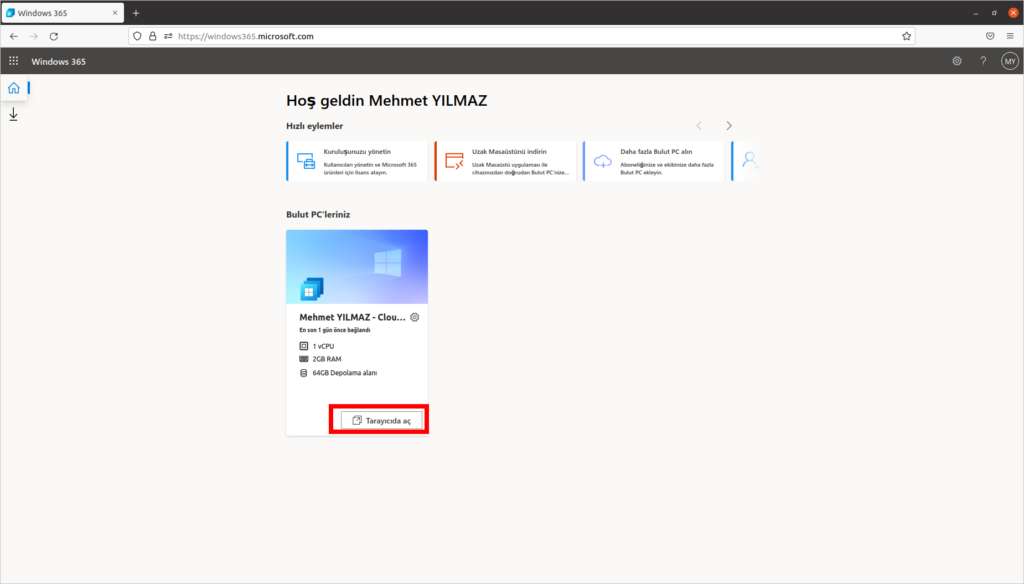Click the URL address field
Viewport: 1024px width, 584px height.
pyautogui.click(x=521, y=36)
